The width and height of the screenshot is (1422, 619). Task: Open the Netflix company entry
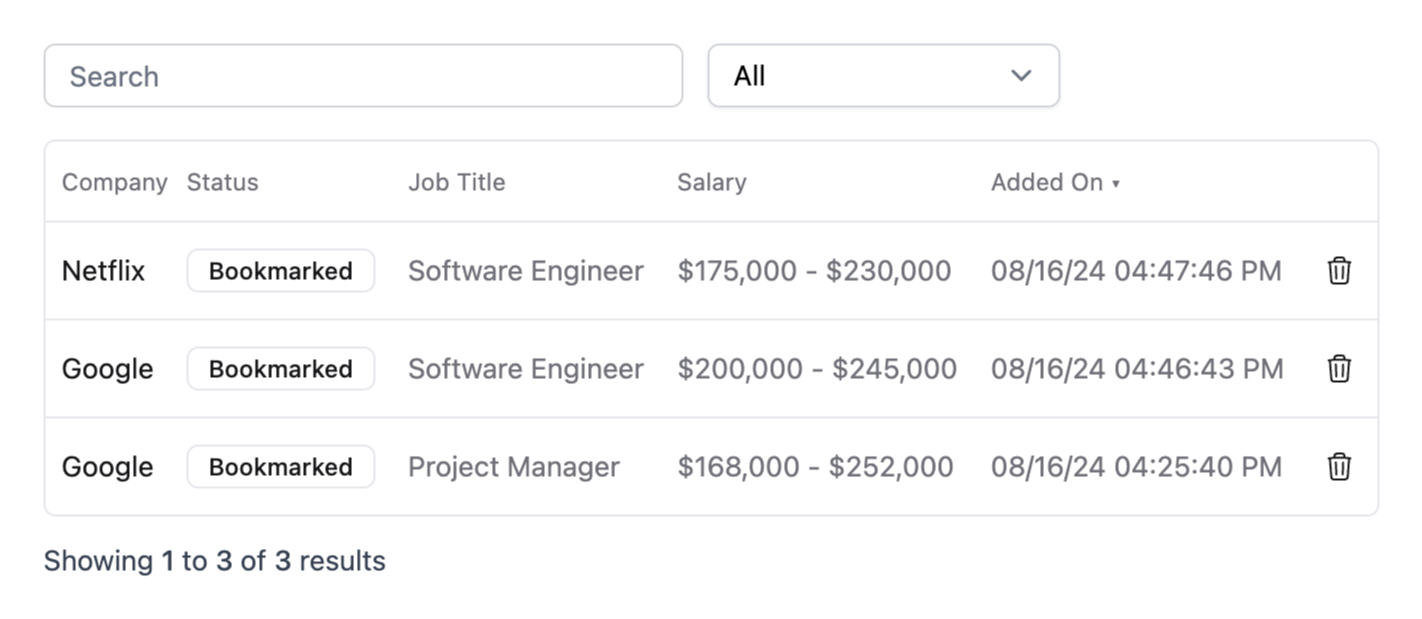(103, 271)
